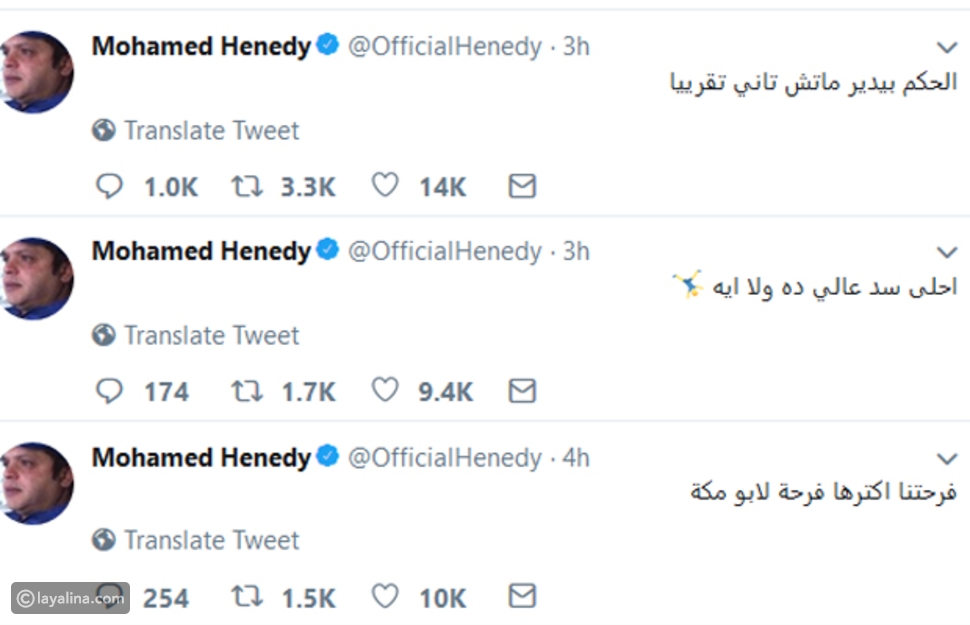970x625 pixels.
Task: Retweet the tweet with 1.5K retweets
Action: [247, 597]
